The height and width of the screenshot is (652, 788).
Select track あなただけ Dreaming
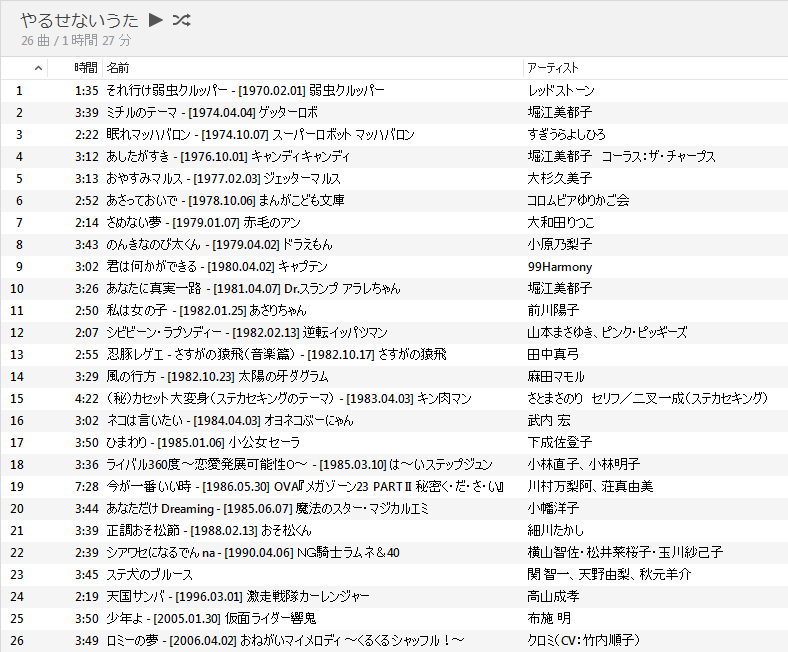coord(394,509)
